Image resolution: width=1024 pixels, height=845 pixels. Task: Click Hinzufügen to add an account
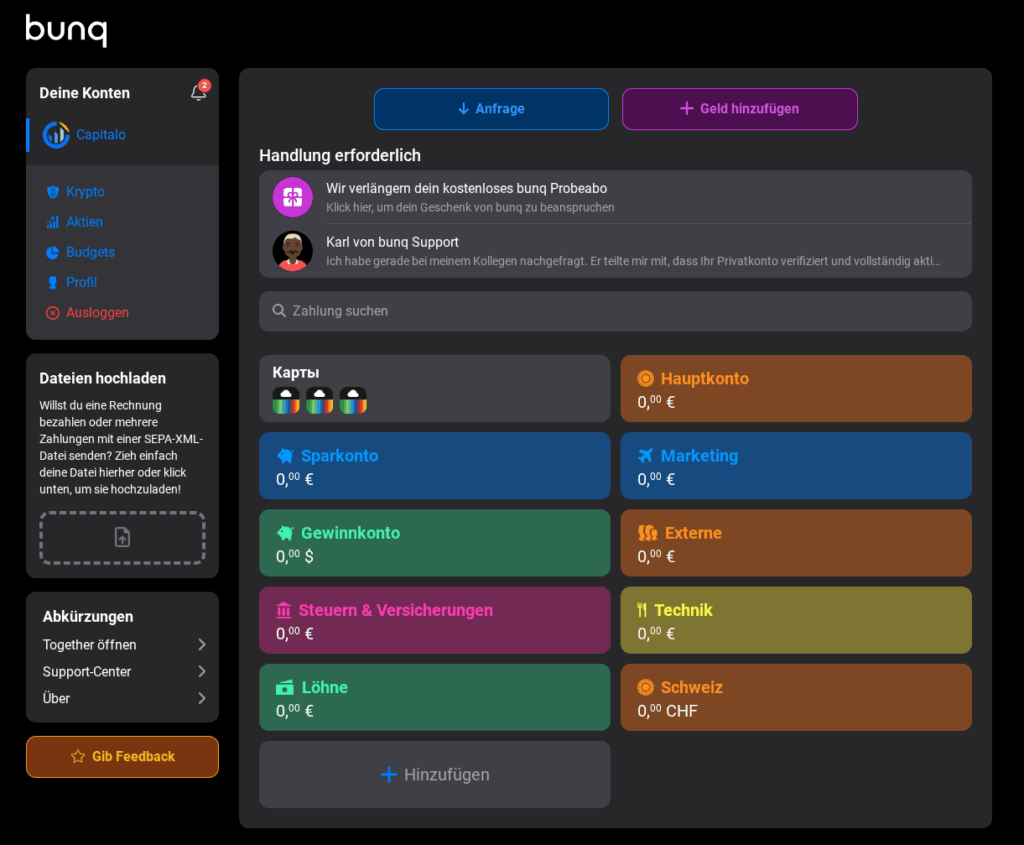tap(434, 774)
